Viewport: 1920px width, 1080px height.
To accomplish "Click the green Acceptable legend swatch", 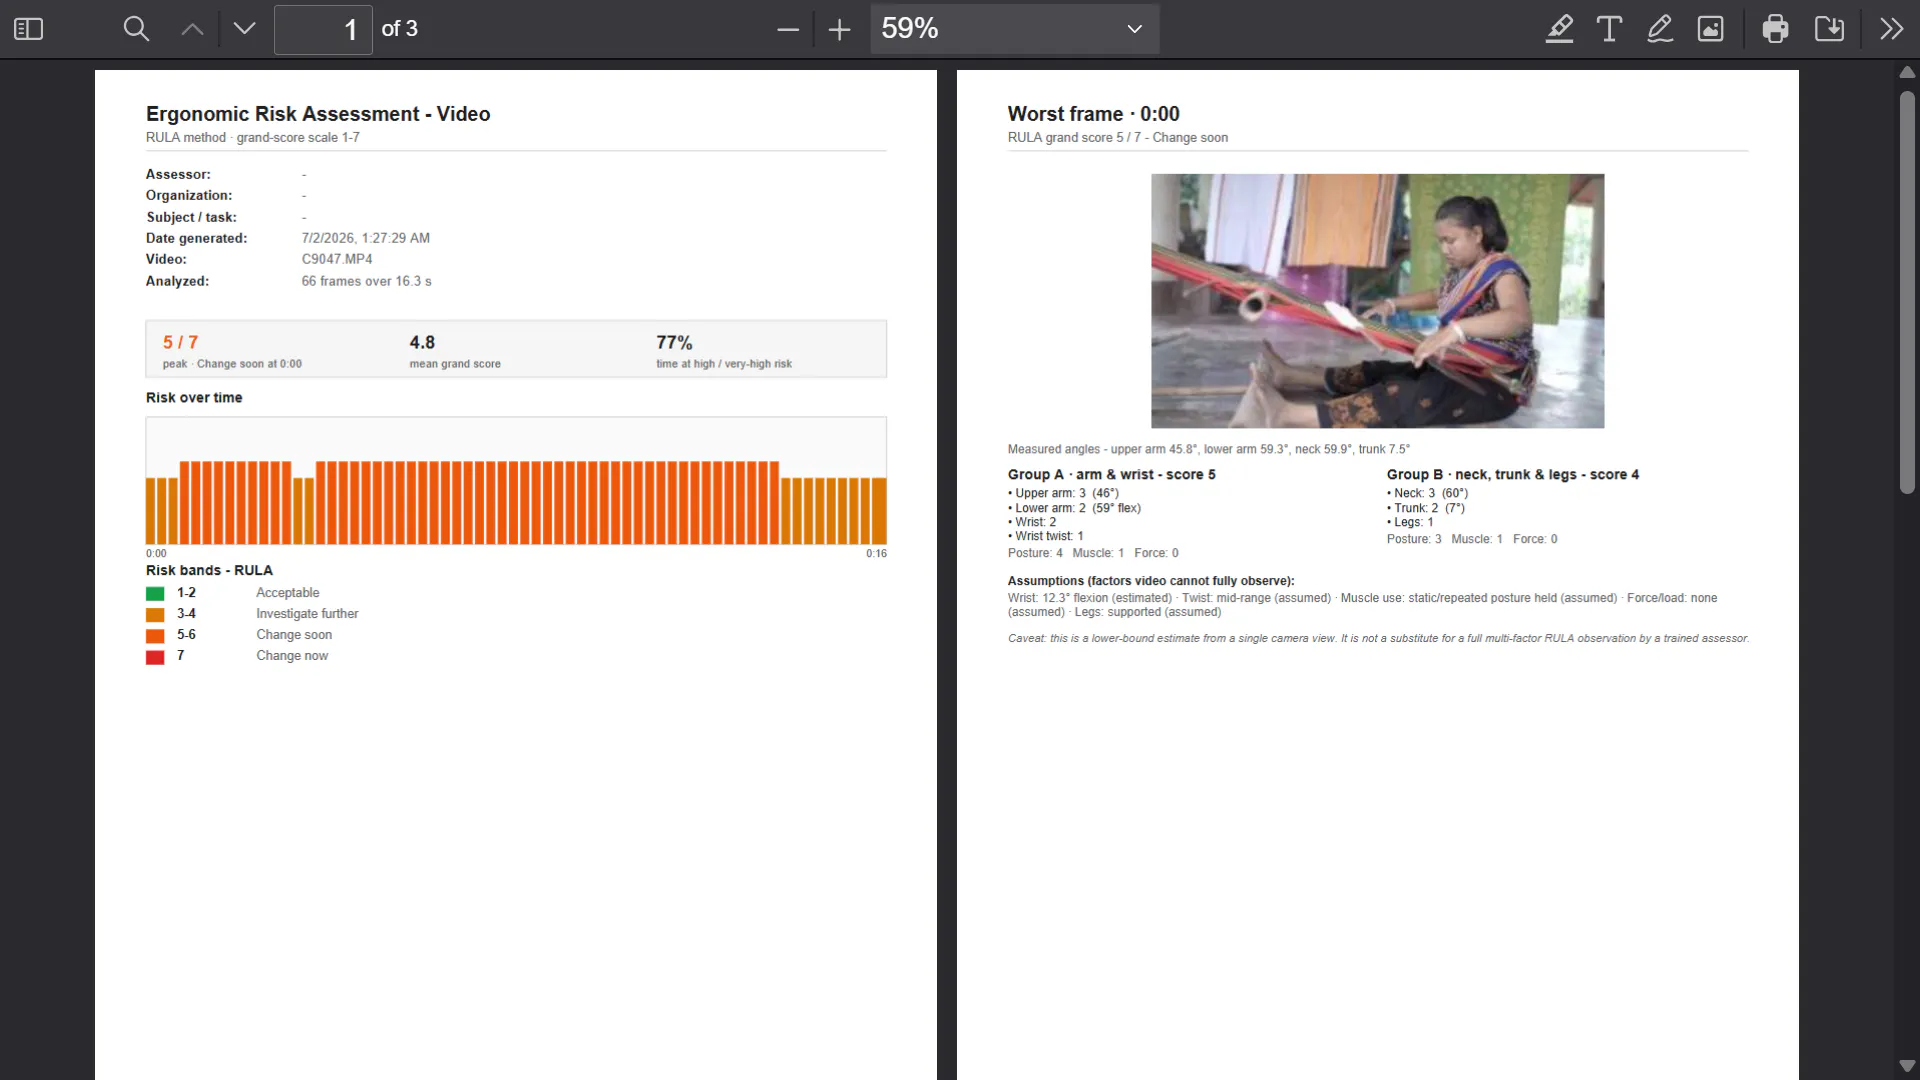I will [x=155, y=594].
